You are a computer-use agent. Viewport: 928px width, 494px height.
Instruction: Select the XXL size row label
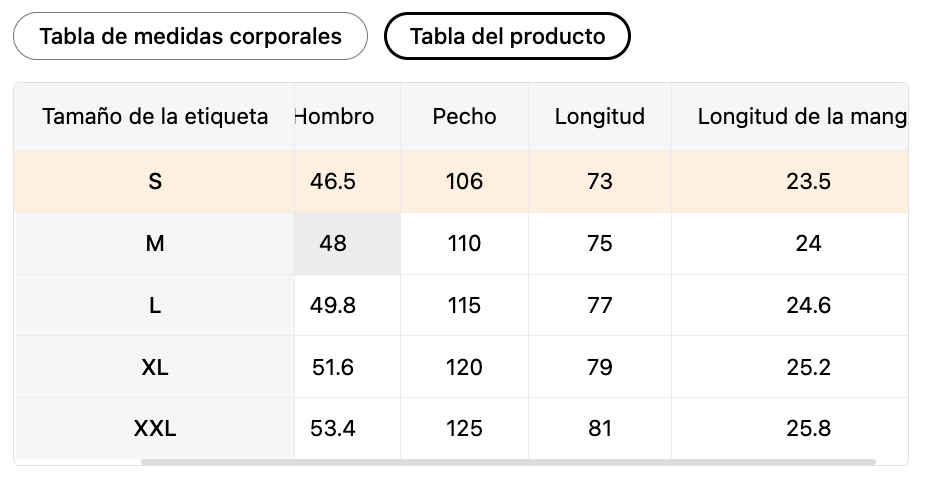tap(154, 428)
